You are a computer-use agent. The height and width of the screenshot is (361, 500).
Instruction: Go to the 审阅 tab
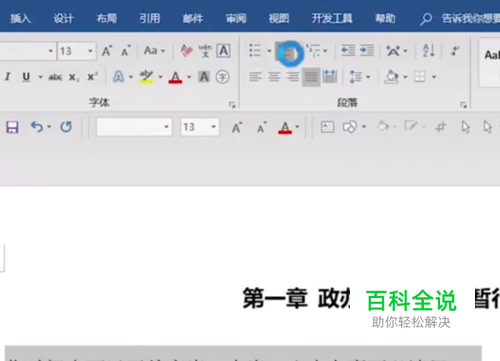(236, 18)
